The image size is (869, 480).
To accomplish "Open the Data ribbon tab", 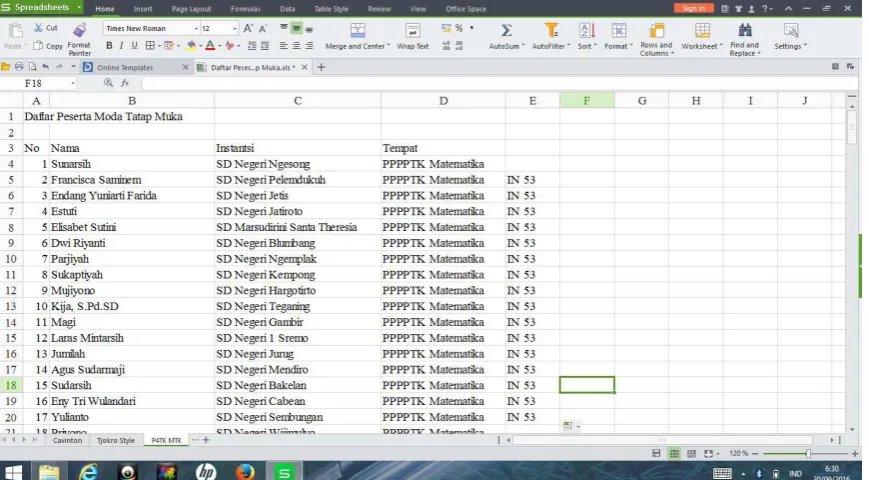I will (287, 9).
